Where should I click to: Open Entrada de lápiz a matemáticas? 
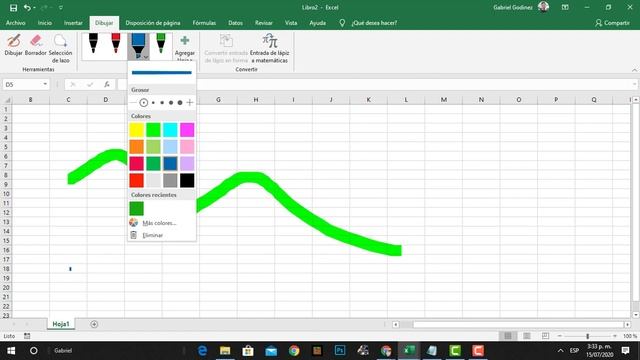269,49
